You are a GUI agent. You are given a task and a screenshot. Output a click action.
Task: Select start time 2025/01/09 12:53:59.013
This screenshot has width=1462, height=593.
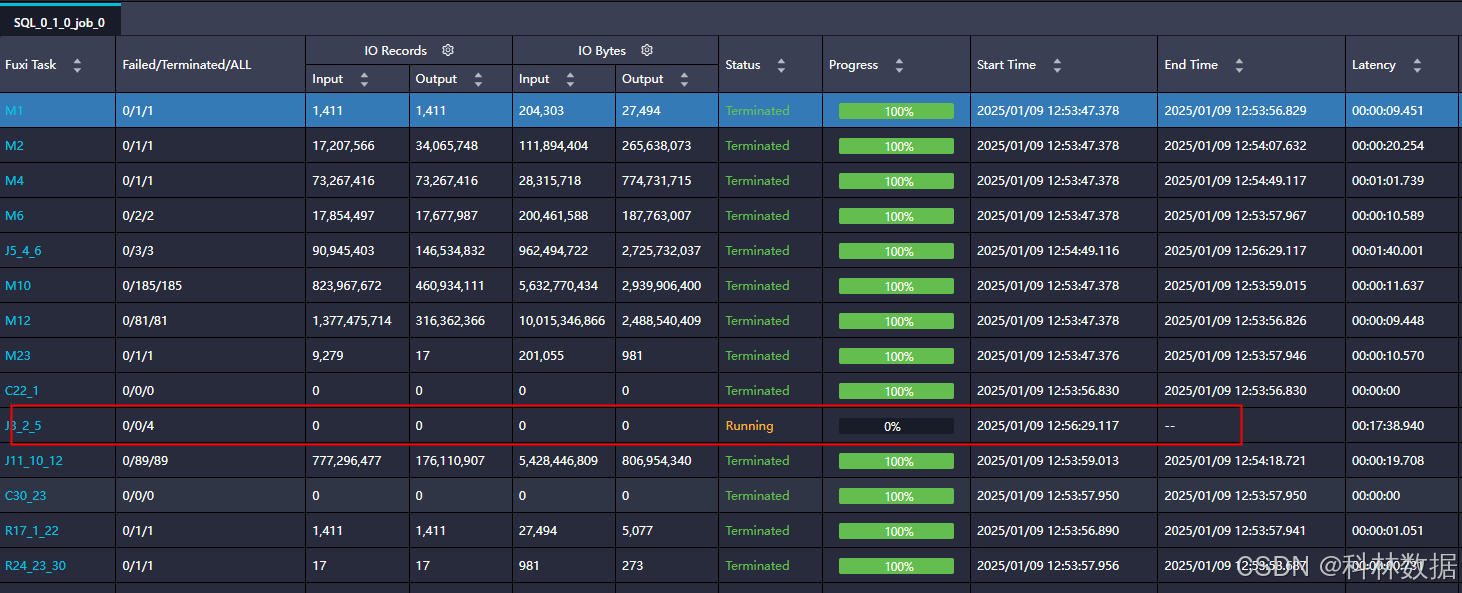point(1048,461)
